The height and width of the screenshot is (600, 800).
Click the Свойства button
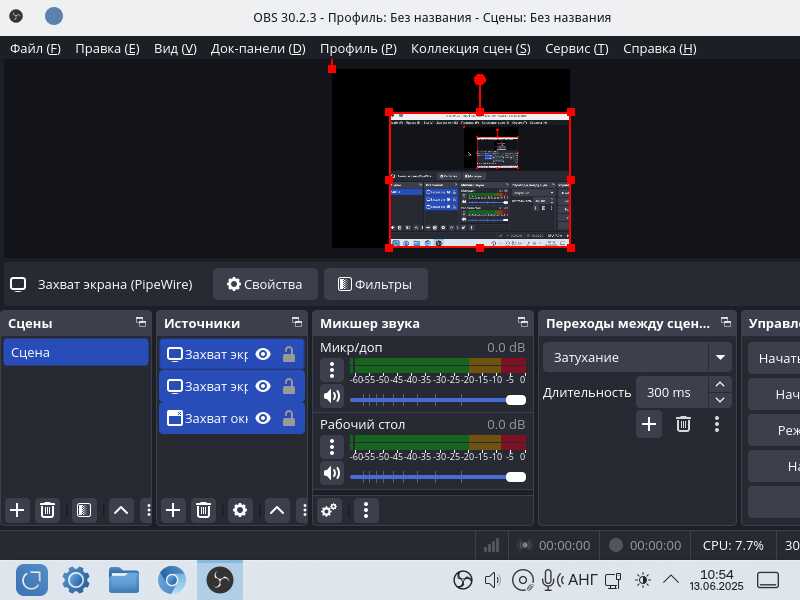click(x=265, y=284)
